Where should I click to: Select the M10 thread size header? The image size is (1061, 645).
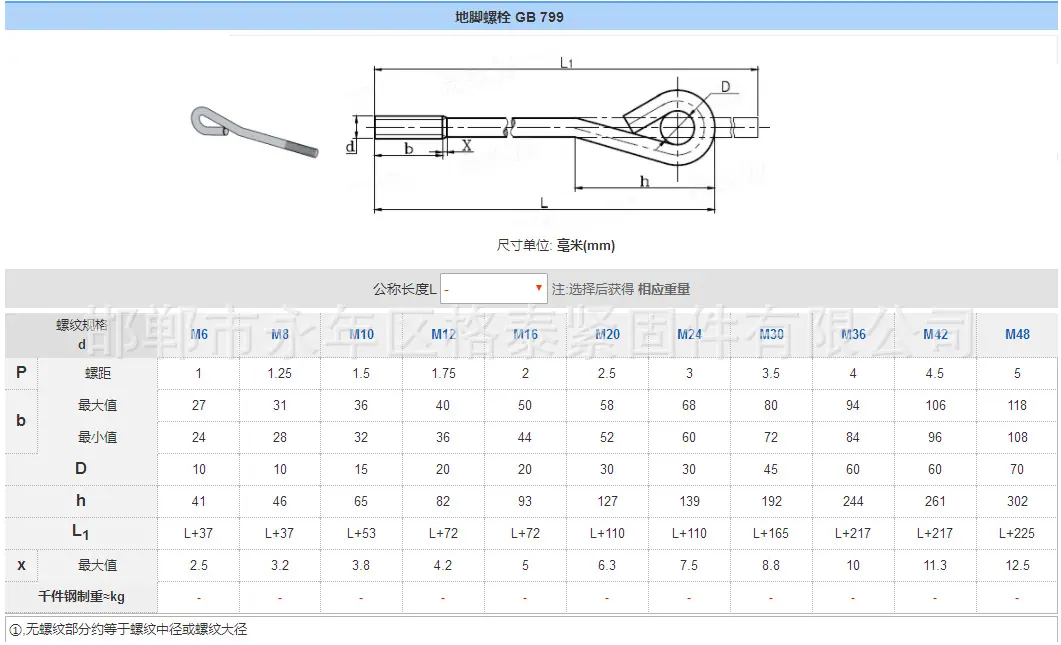click(x=362, y=334)
